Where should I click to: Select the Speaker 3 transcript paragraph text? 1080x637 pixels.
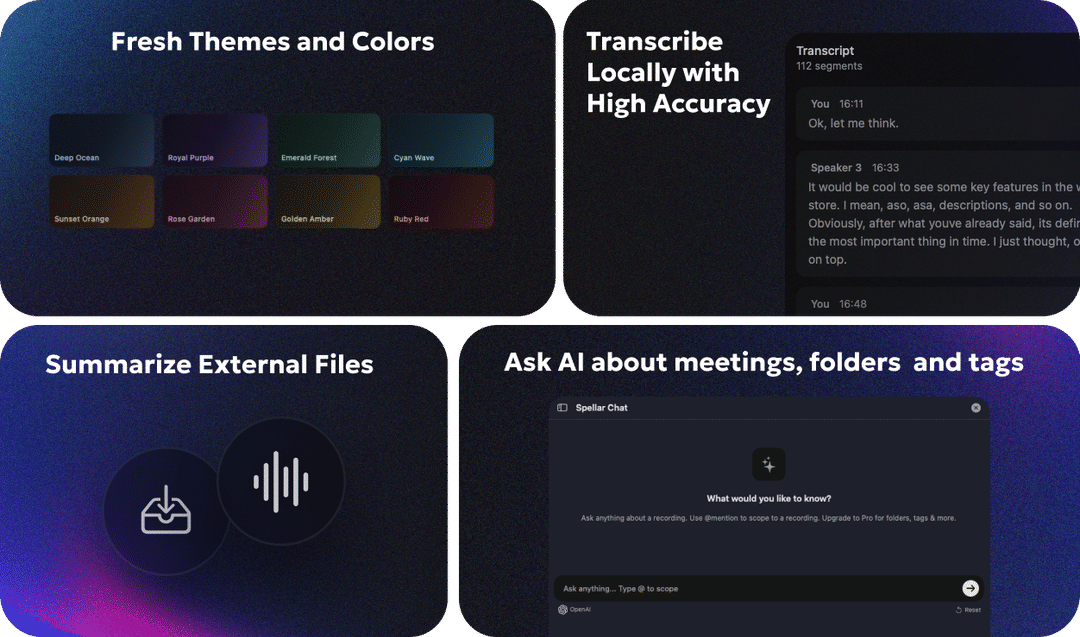tap(944, 223)
